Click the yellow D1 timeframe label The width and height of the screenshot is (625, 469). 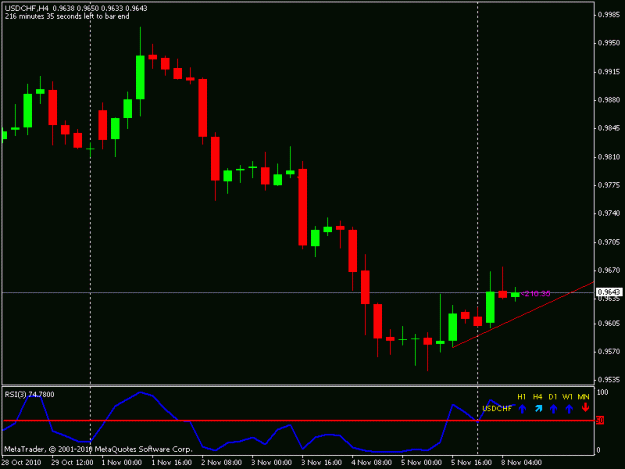553,397
